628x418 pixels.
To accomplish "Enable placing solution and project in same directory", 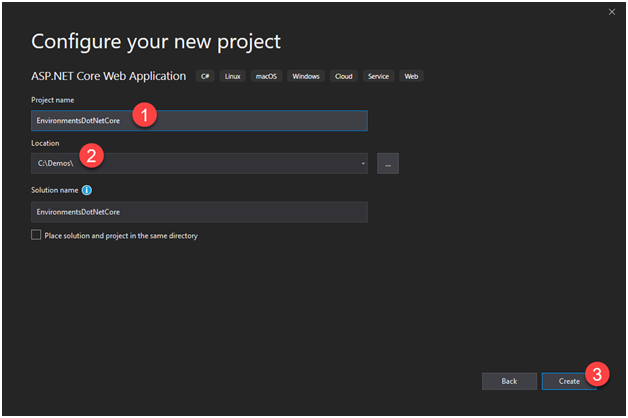I will click(37, 236).
